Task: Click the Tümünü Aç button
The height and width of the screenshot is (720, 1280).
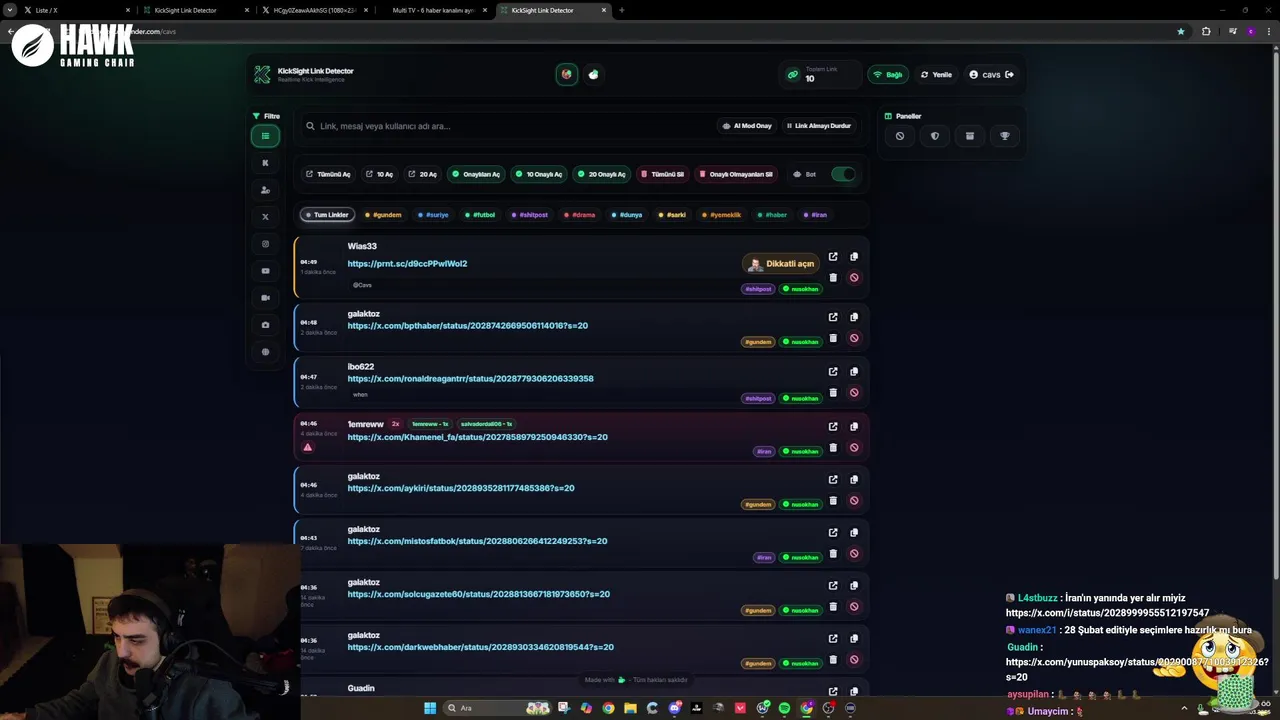Action: click(328, 174)
